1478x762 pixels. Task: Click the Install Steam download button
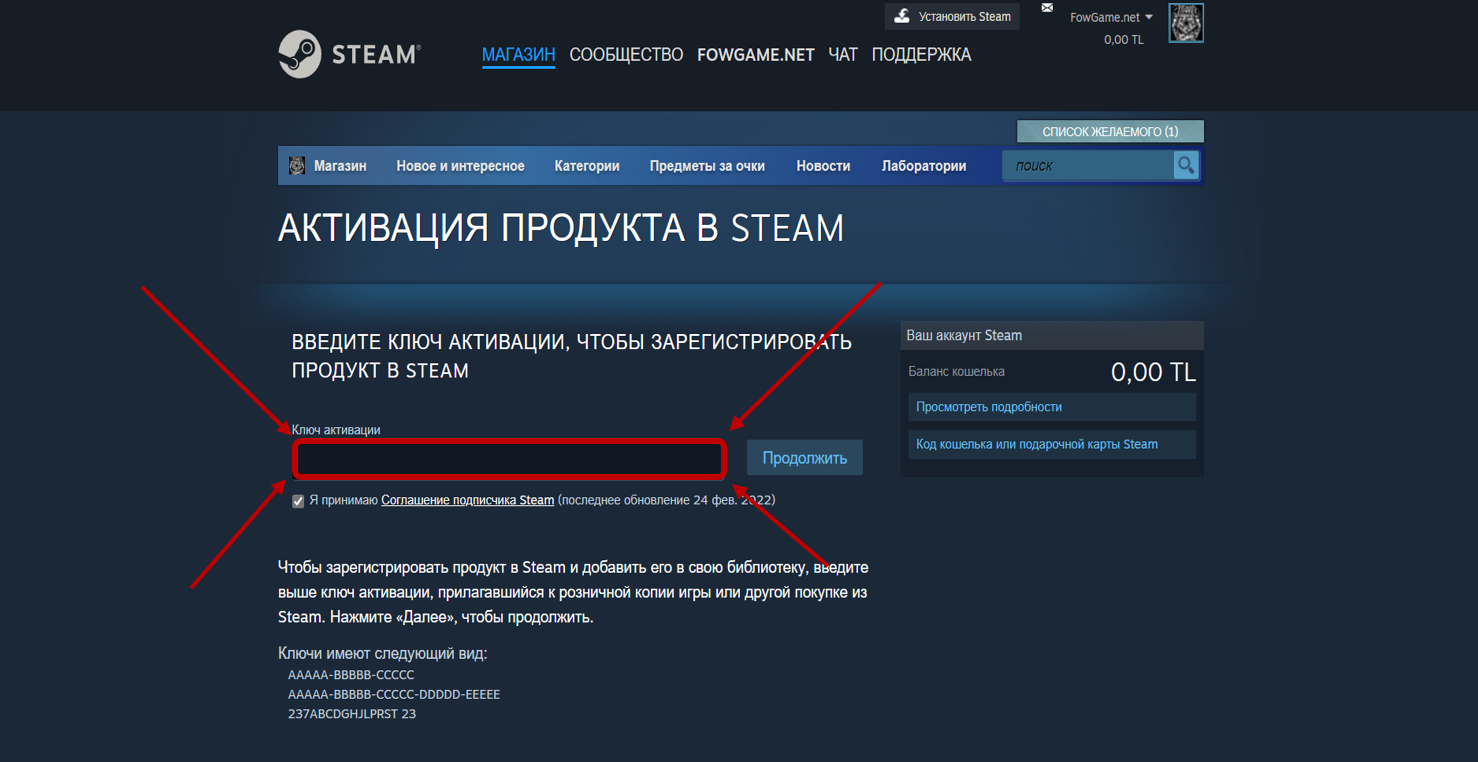952,16
